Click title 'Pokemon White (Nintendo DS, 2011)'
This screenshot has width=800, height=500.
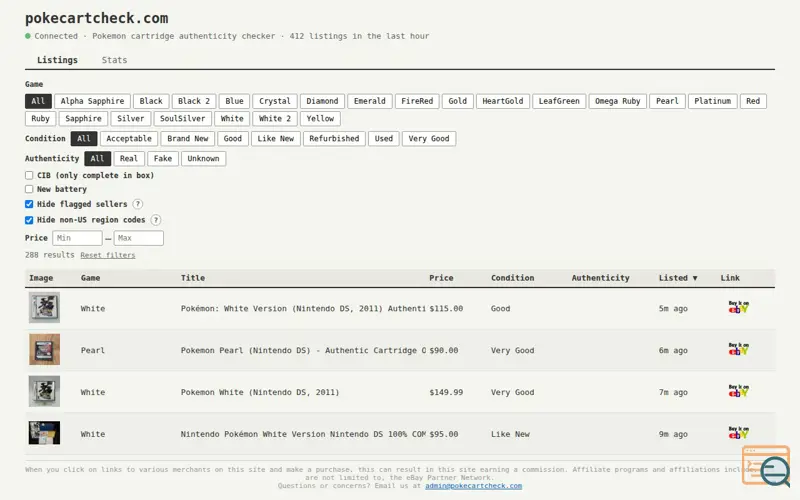tap(260, 392)
